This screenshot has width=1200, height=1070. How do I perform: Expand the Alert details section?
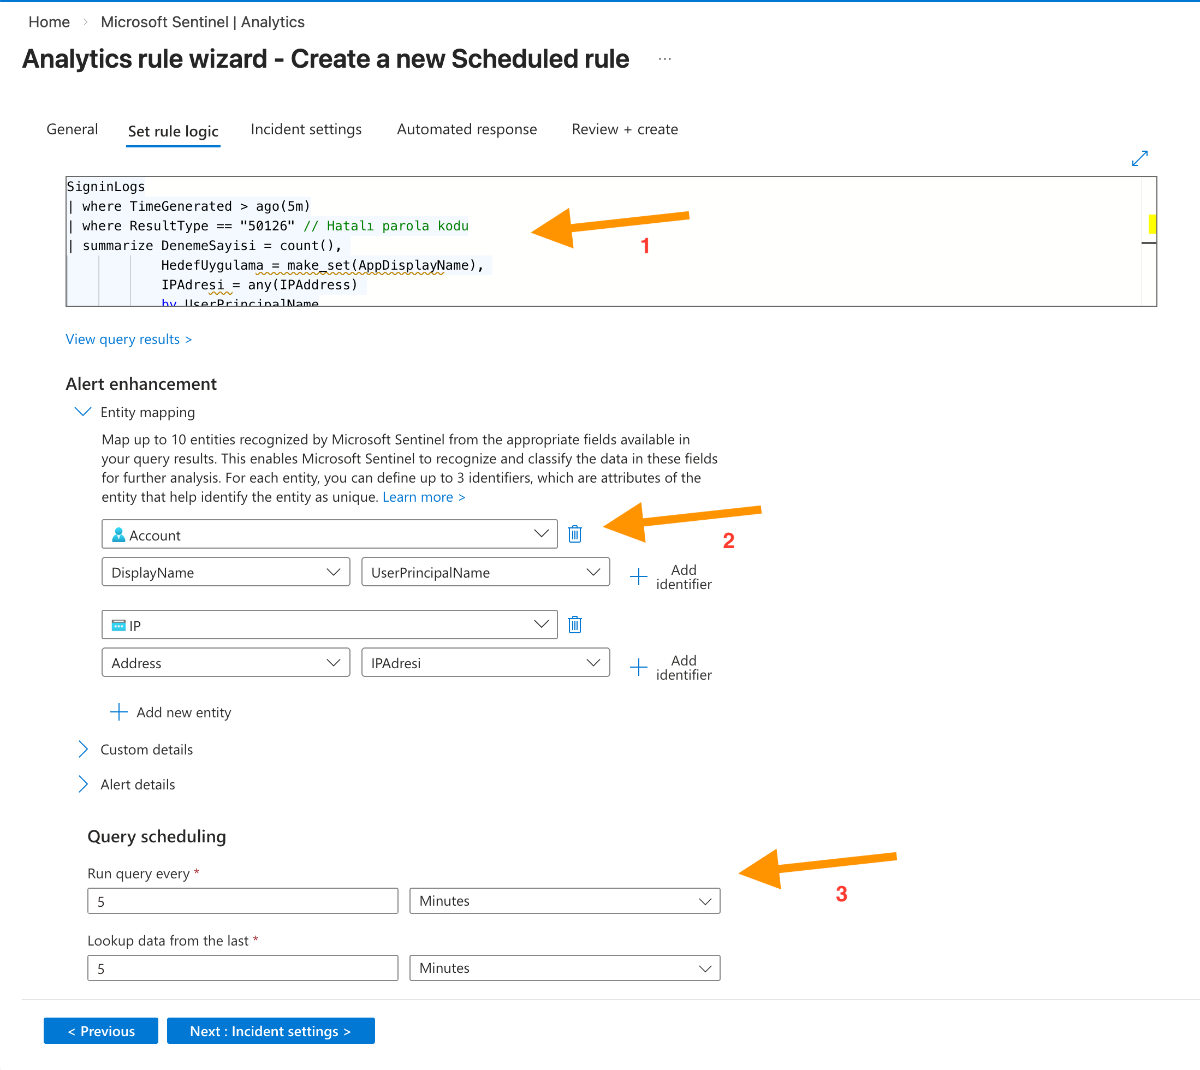tap(82, 784)
